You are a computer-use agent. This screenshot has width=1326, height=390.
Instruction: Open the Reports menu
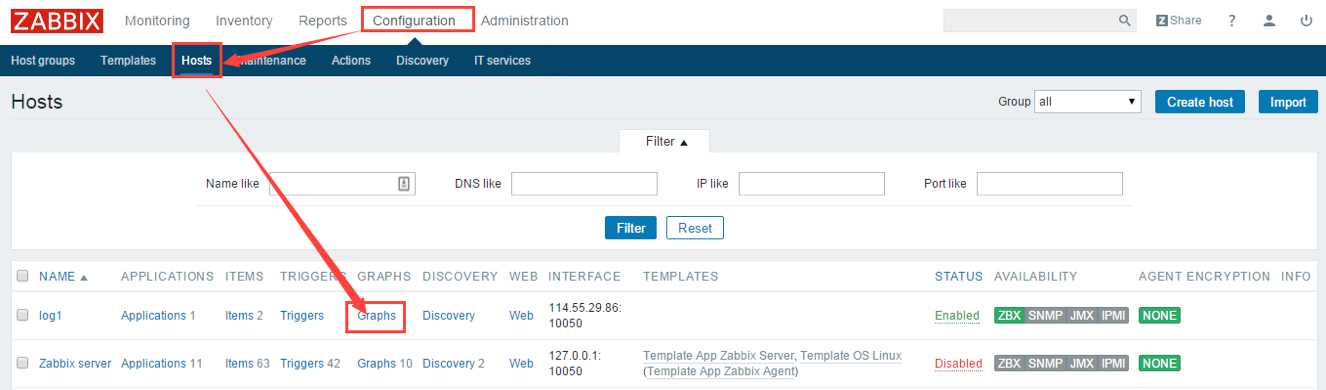pos(323,20)
